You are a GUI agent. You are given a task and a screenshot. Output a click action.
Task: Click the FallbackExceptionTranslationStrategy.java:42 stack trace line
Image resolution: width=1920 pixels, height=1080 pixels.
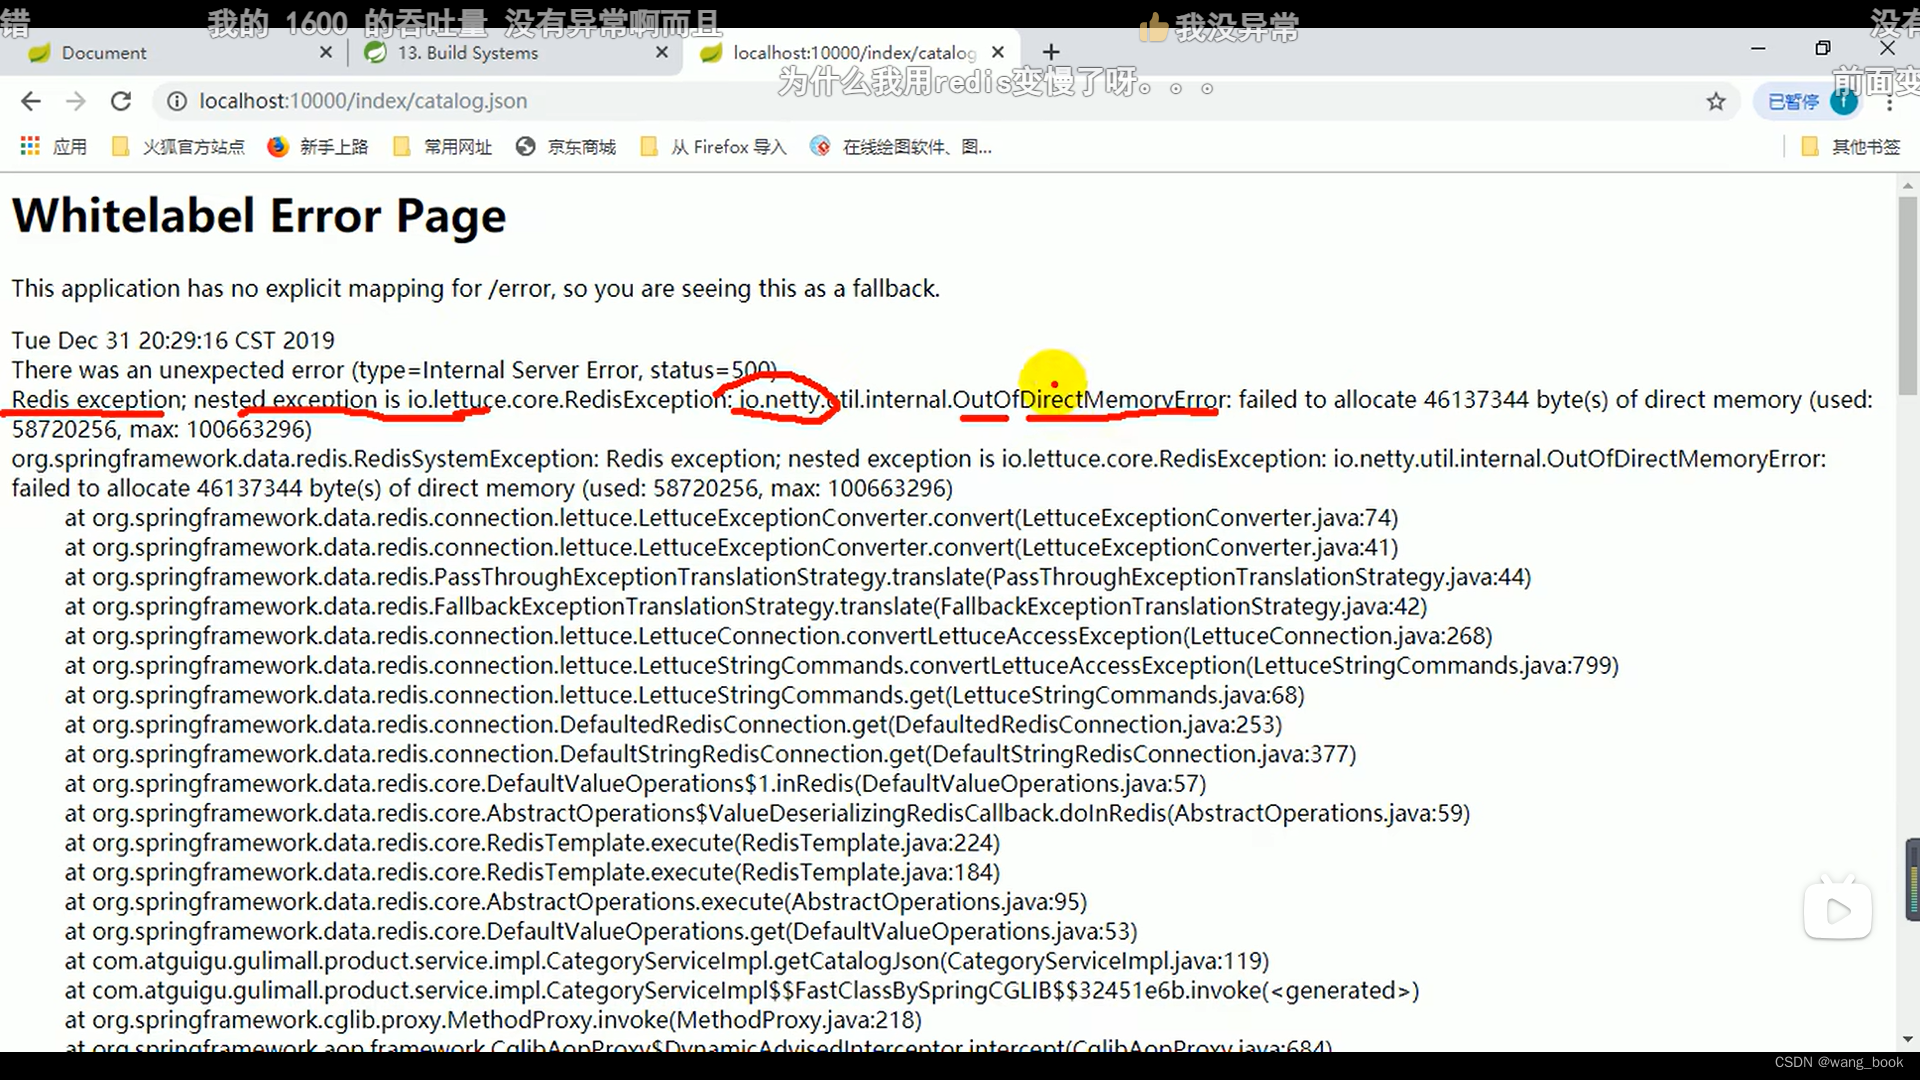tap(746, 606)
